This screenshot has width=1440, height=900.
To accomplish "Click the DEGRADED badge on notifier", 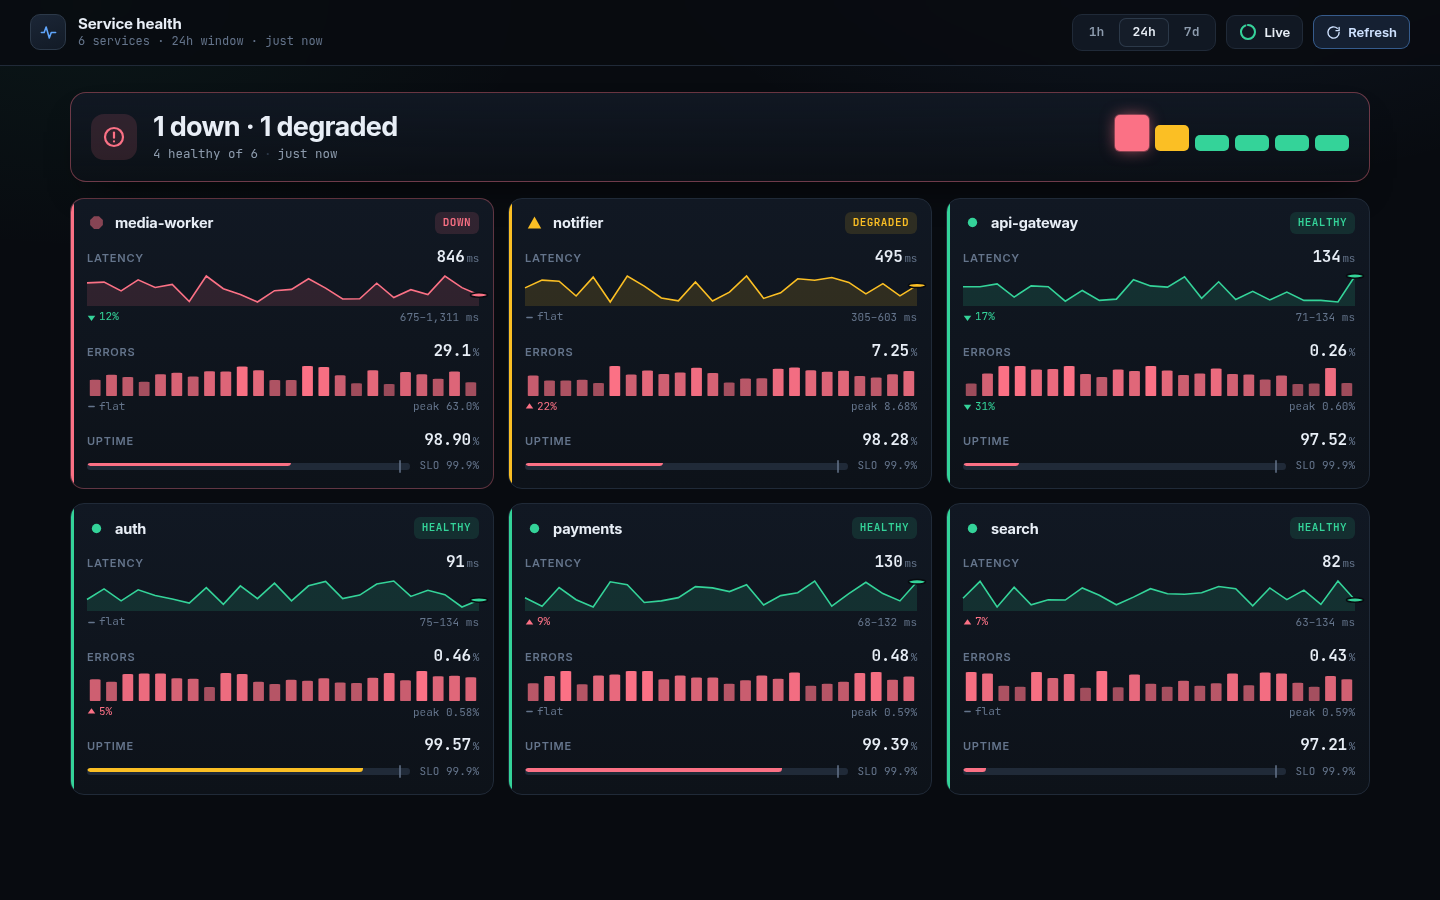I will tap(881, 223).
